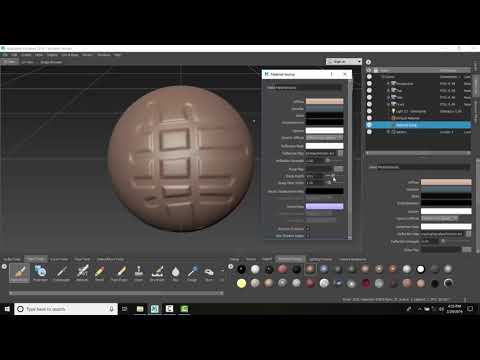Switch to the Lighting Presets tab
The image size is (480, 360).
coord(320,259)
